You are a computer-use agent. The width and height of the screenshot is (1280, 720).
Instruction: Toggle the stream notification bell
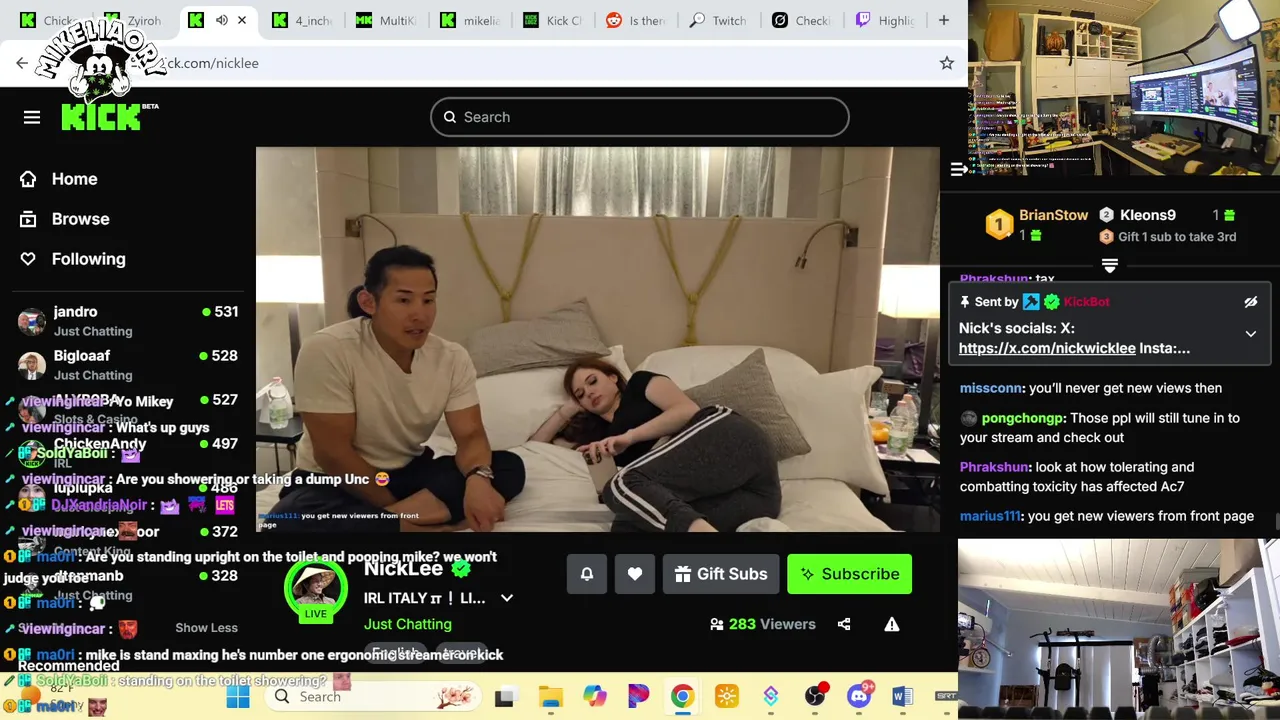tap(587, 574)
